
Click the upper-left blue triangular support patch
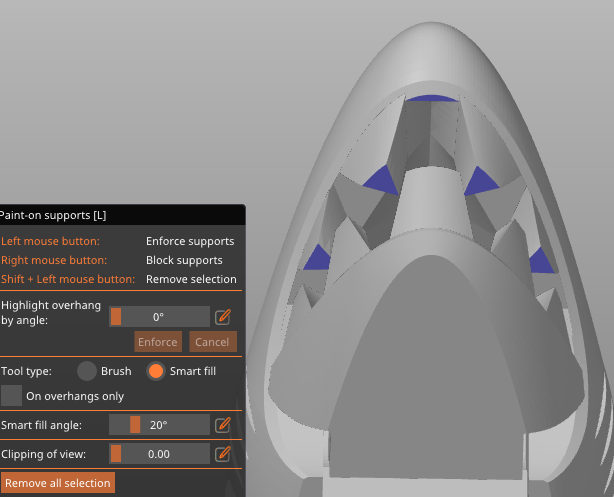pyautogui.click(x=382, y=182)
